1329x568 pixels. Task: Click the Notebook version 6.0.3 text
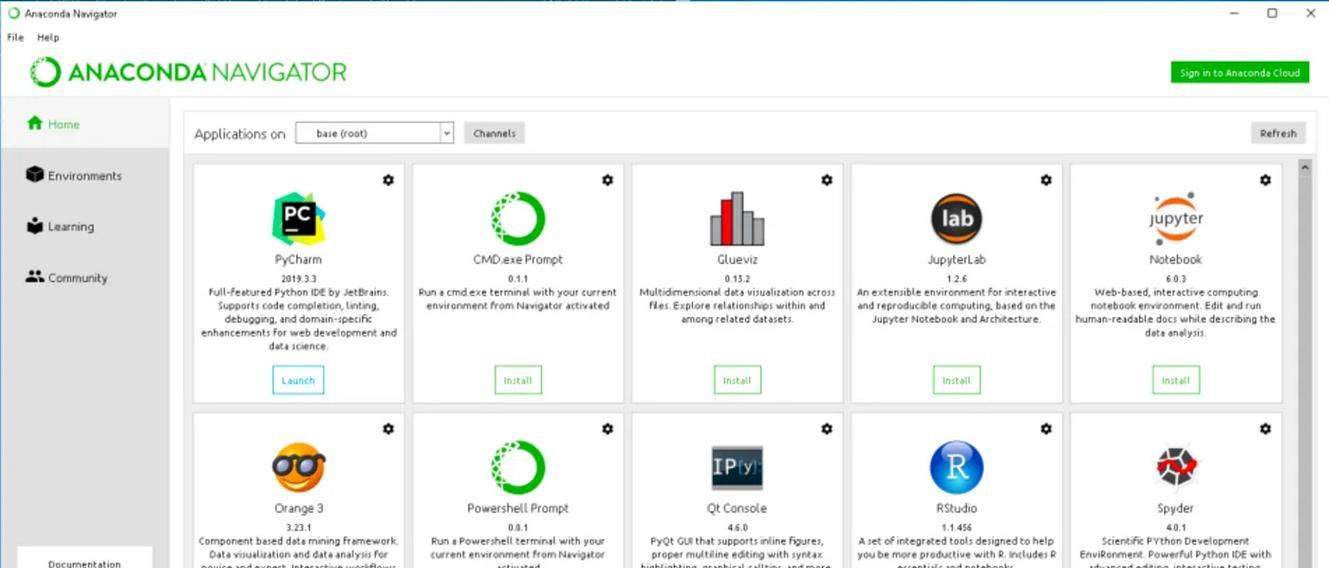click(1176, 279)
